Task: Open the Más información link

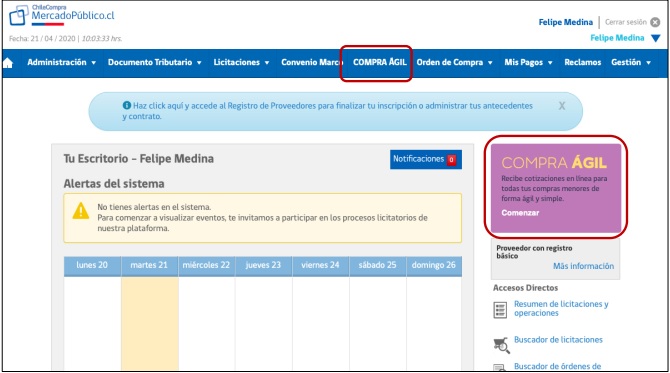Action: [583, 266]
